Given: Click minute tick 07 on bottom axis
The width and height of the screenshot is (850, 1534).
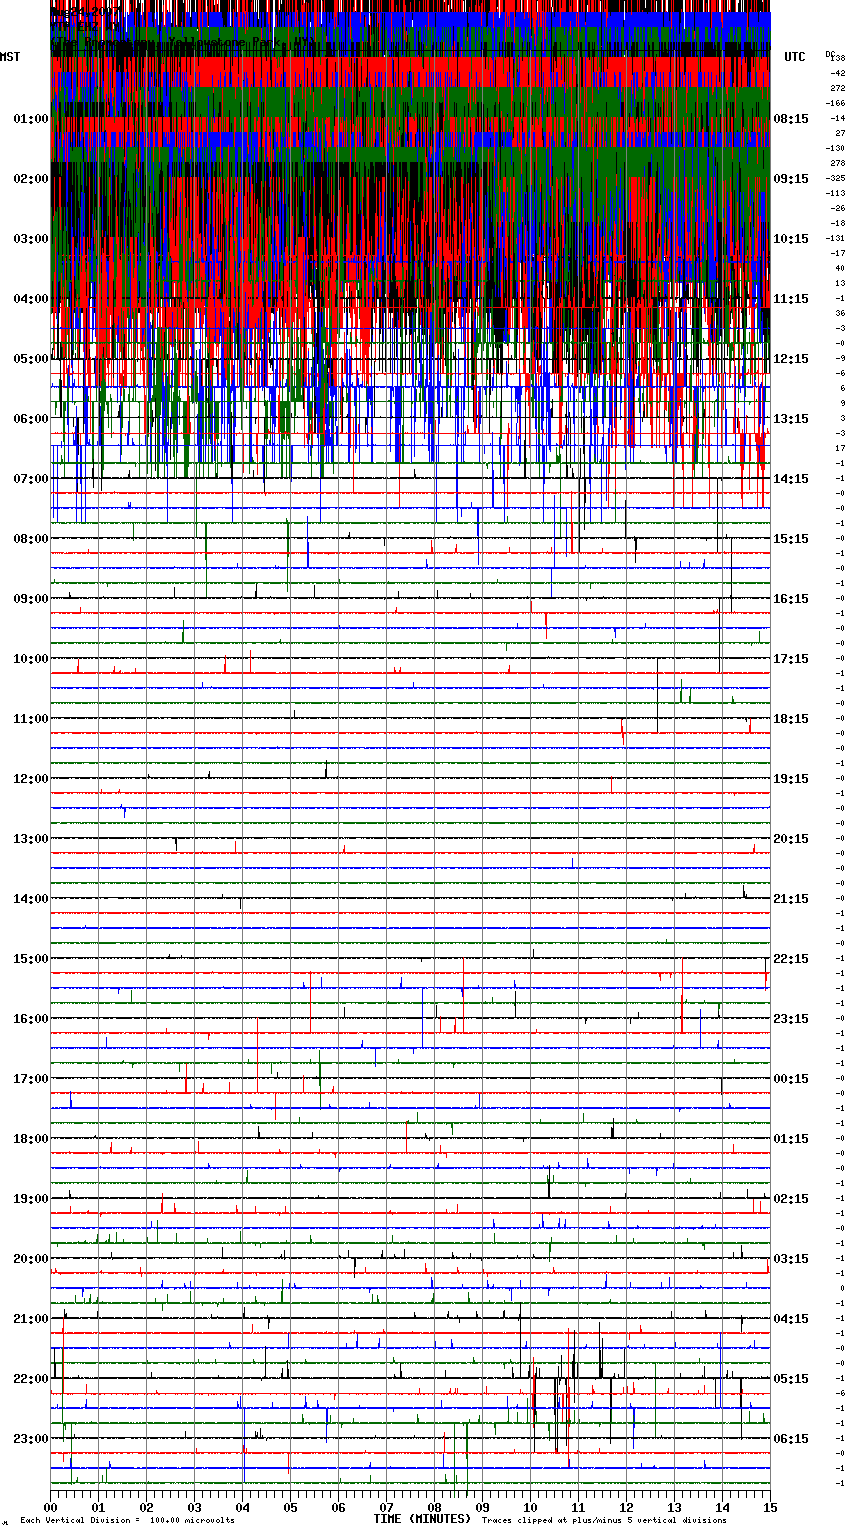Looking at the screenshot, I should point(386,1507).
